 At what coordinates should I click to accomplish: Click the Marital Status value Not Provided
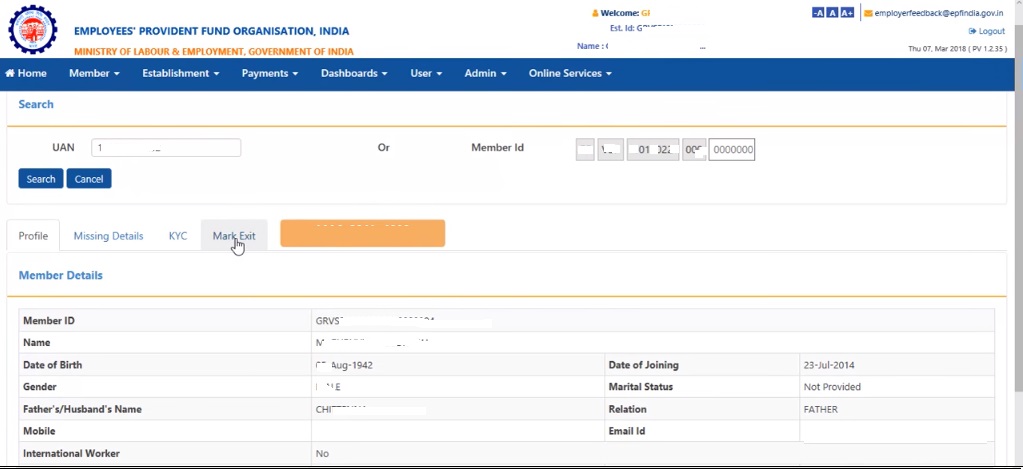pos(832,387)
